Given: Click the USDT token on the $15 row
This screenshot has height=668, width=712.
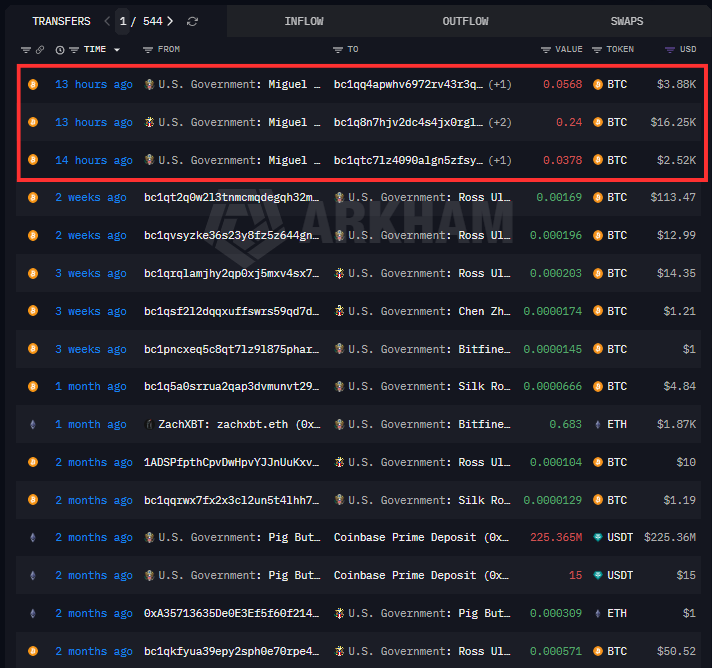Looking at the screenshot, I should 613,575.
